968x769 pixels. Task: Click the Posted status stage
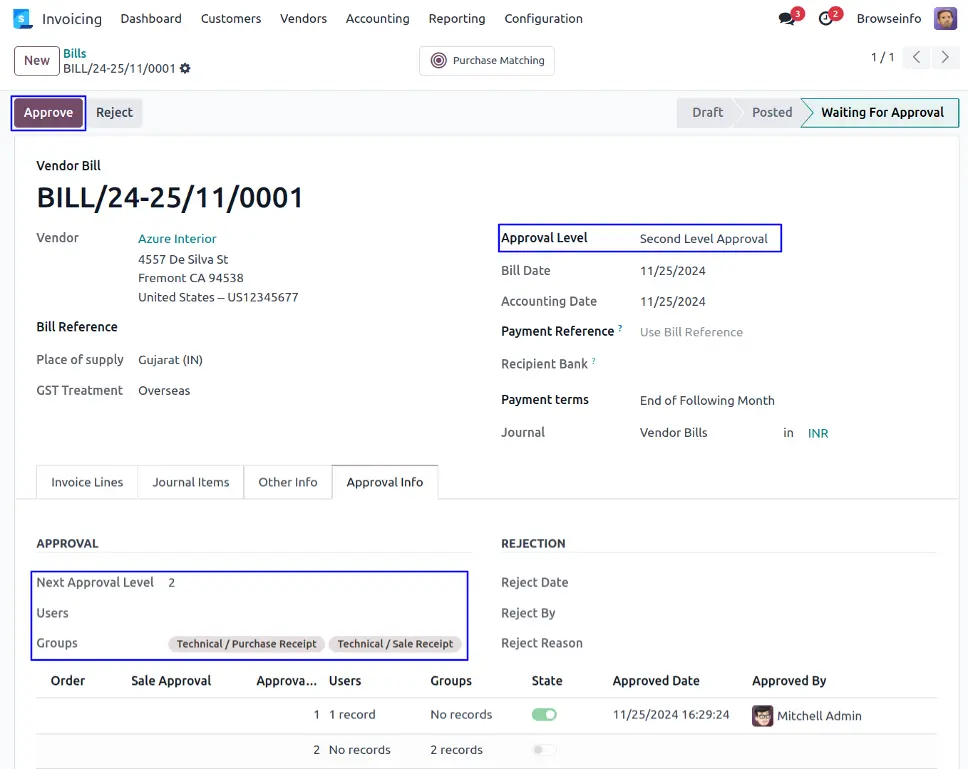(772, 112)
